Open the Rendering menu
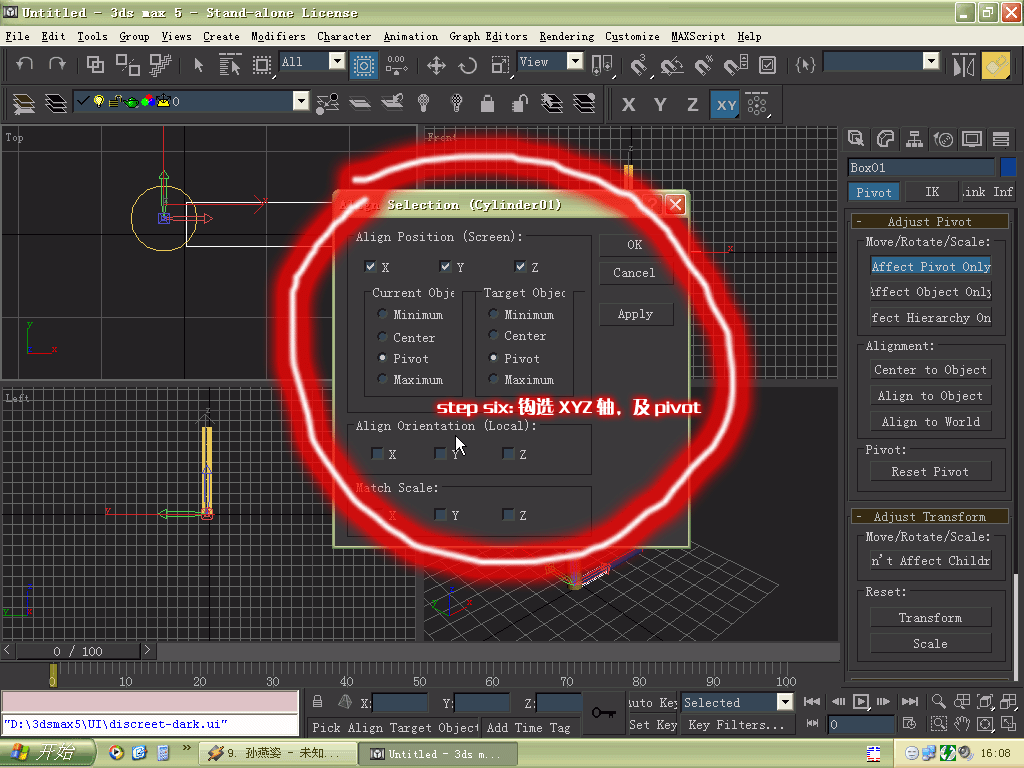Image resolution: width=1024 pixels, height=768 pixels. 566,37
